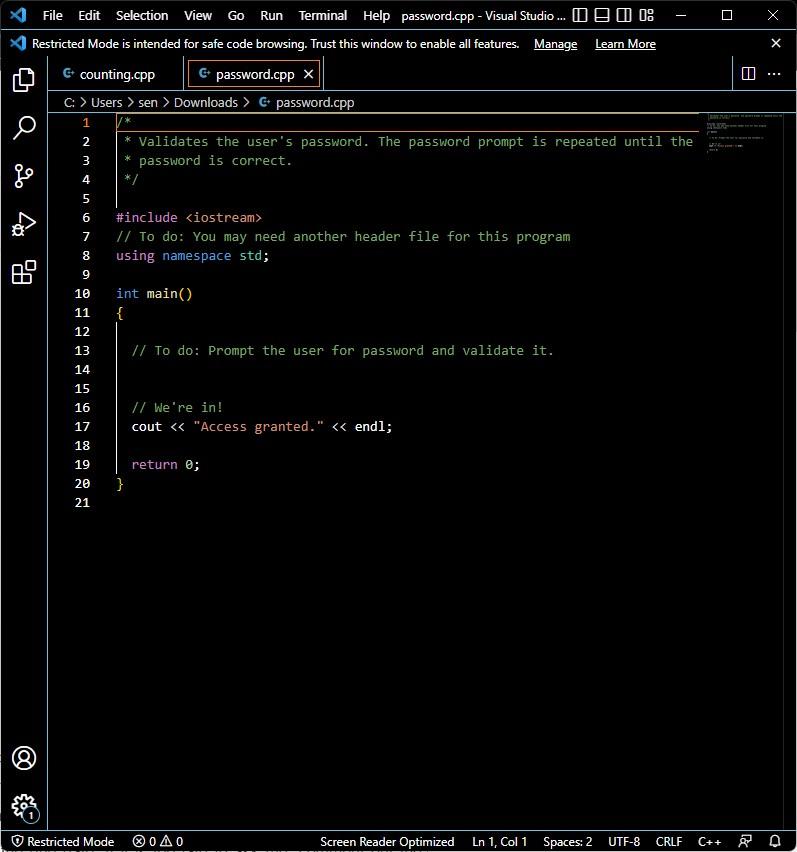This screenshot has height=852, width=797.
Task: Change indentation via Spaces: 2
Action: tap(567, 841)
